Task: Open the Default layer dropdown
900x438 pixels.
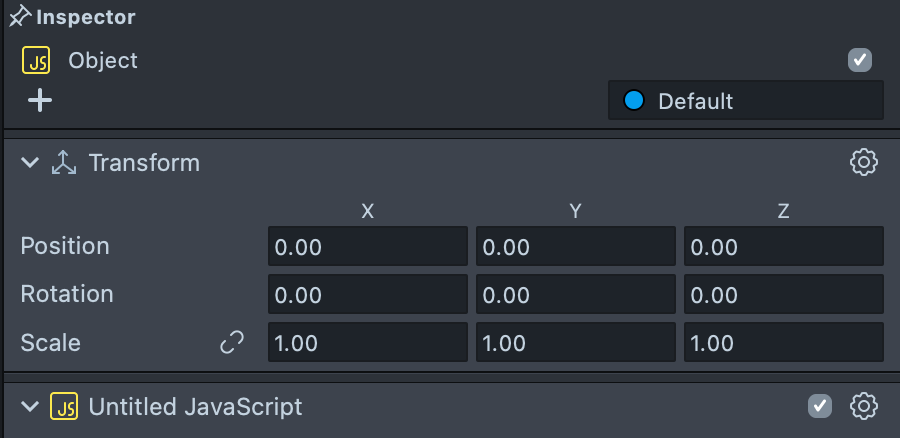Action: tap(746, 101)
